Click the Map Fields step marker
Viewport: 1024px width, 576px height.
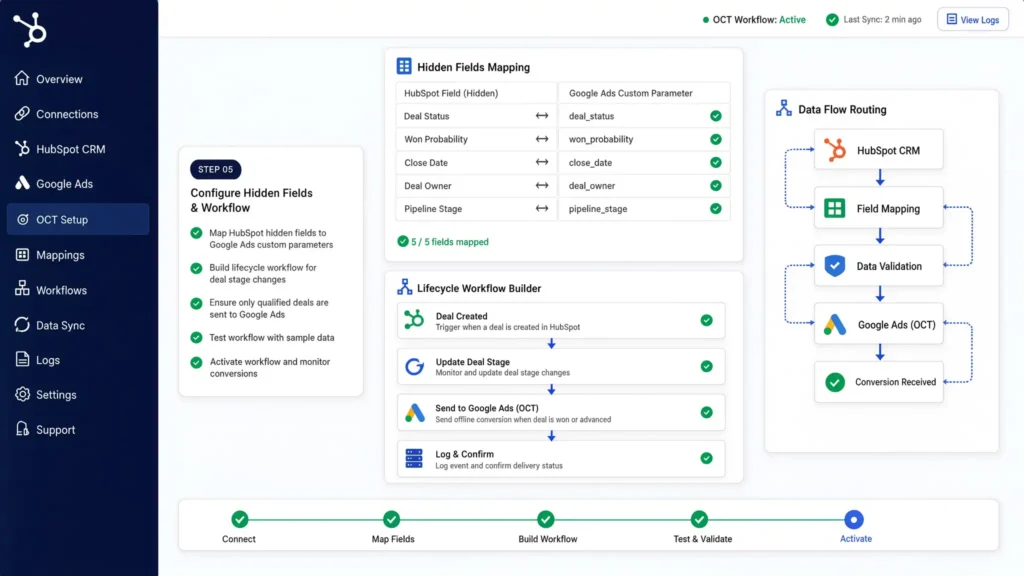[x=391, y=519]
